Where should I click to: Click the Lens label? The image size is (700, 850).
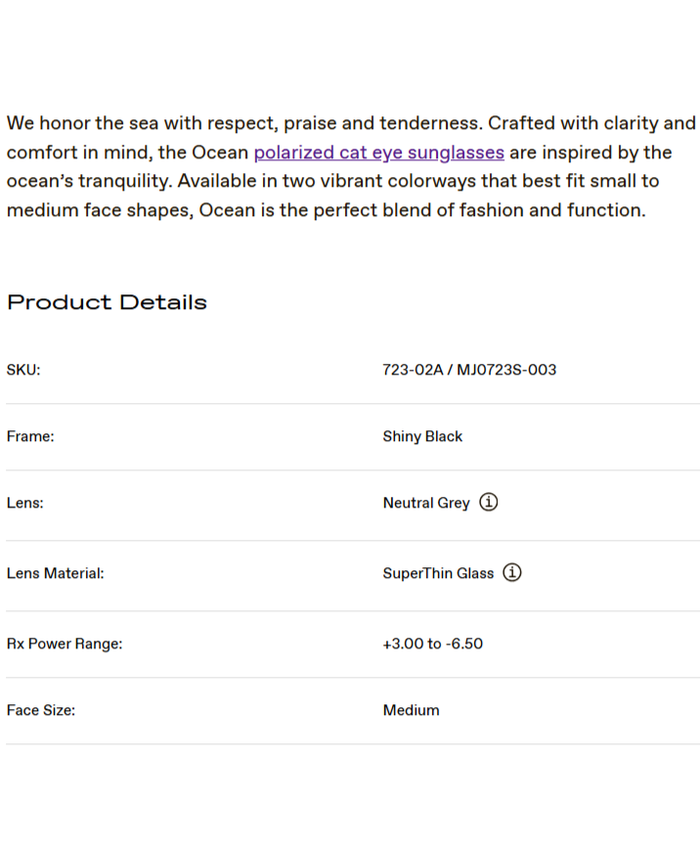point(25,503)
